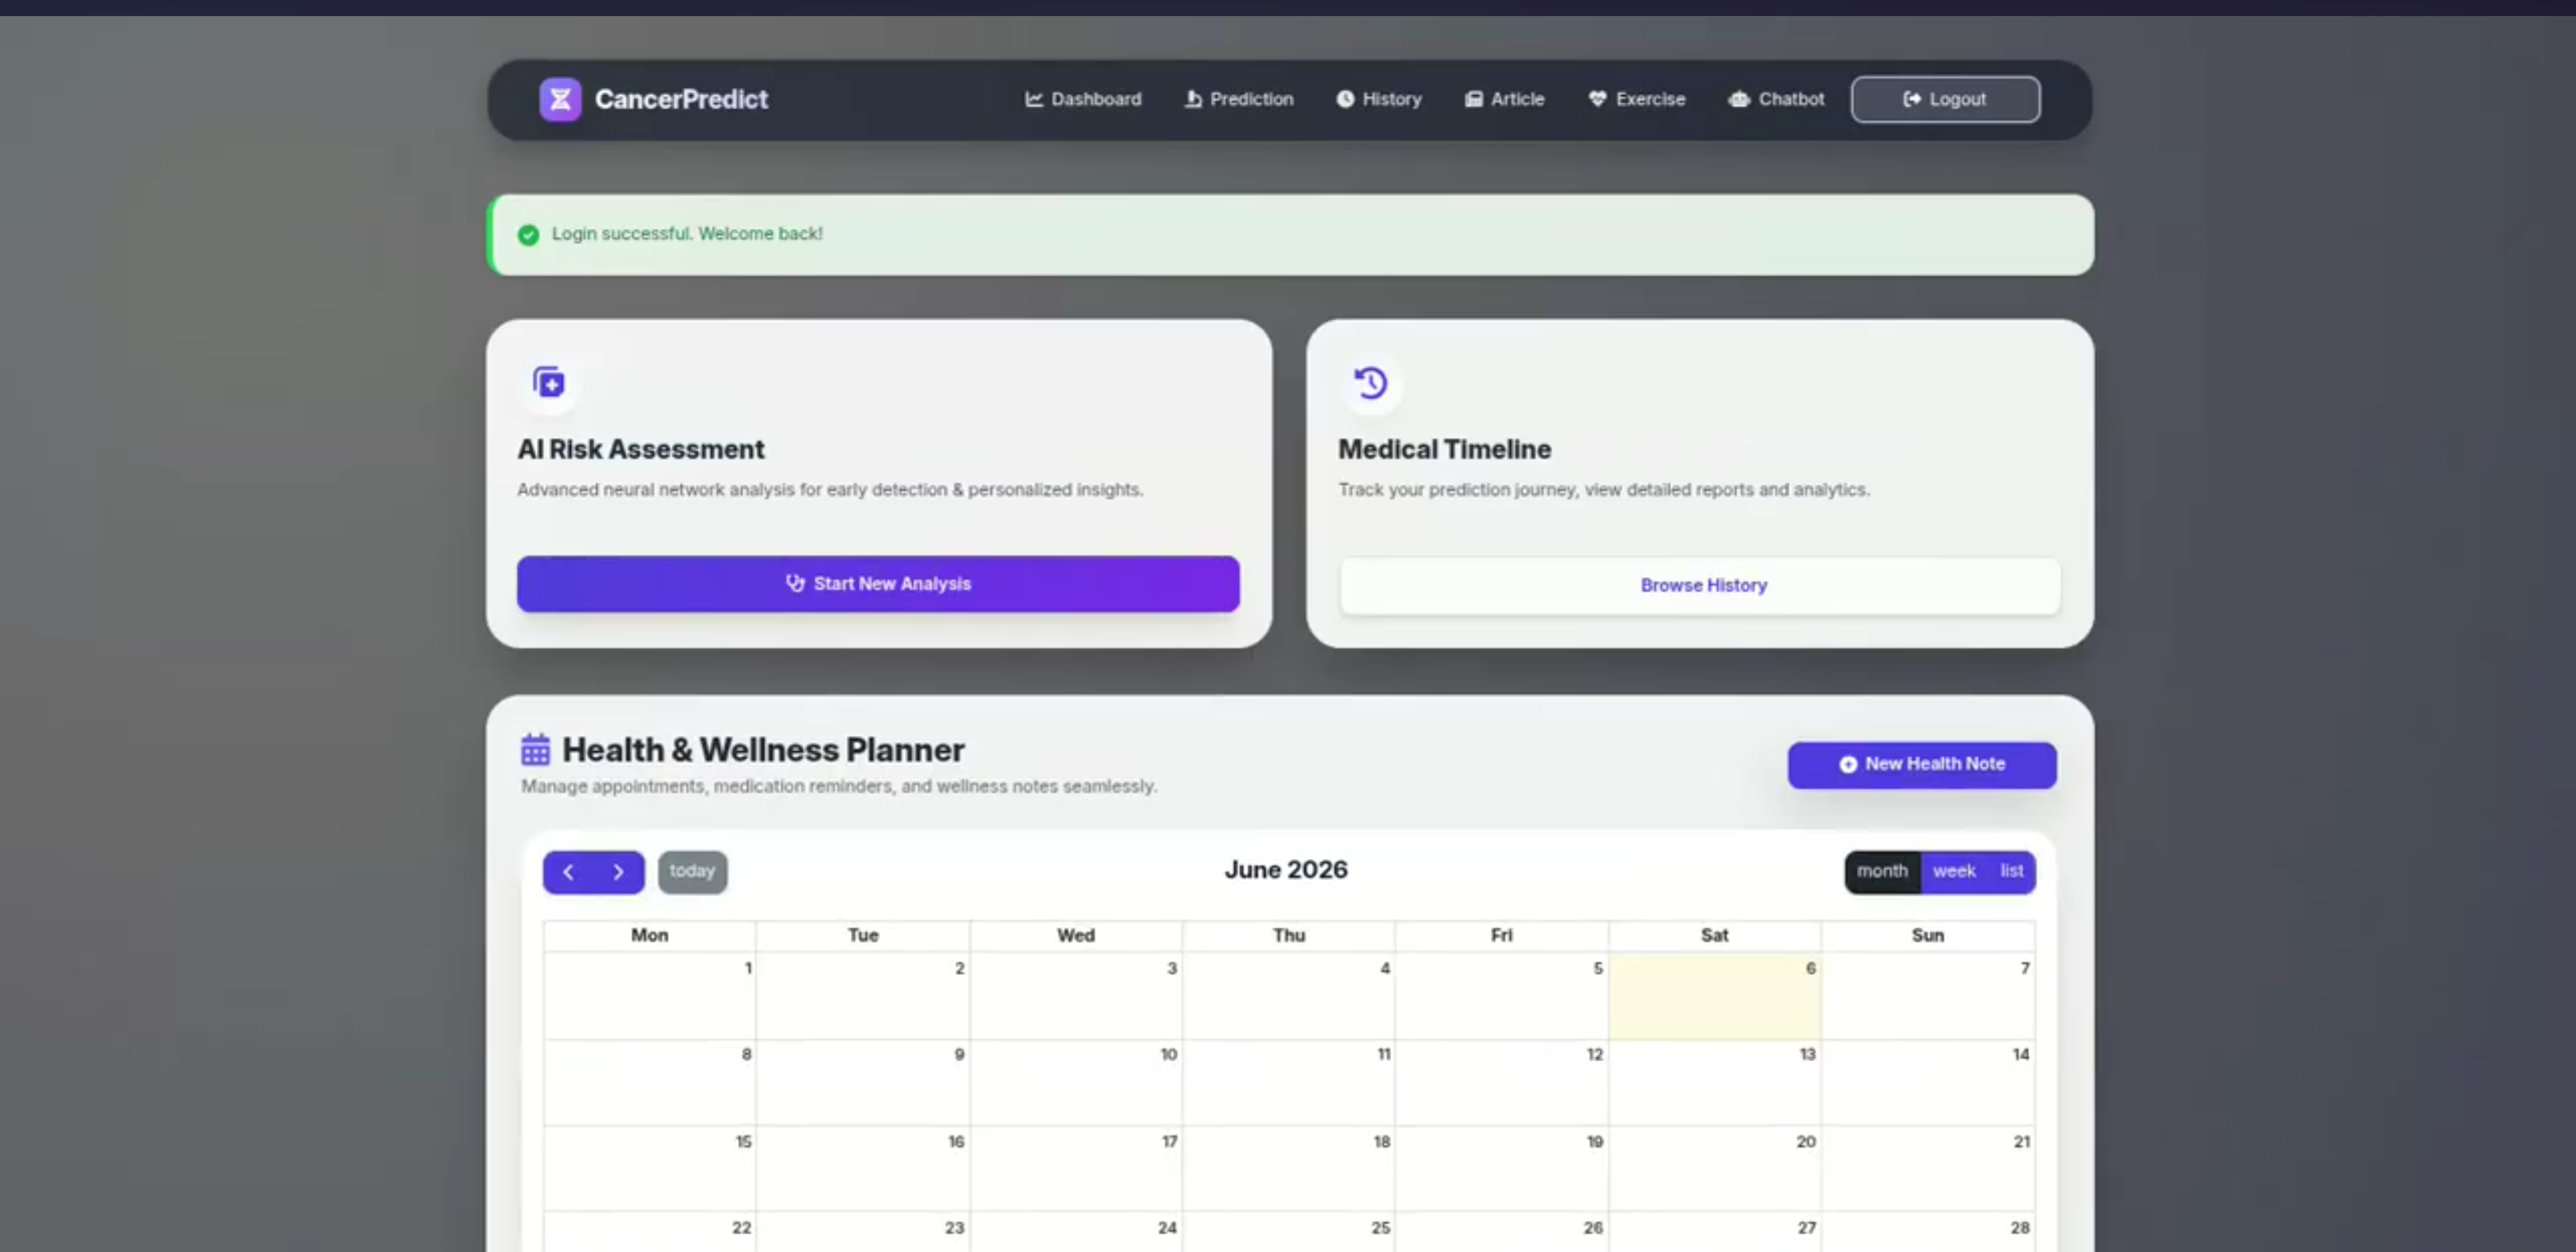Click day number 11 in calendar

tap(1384, 1054)
